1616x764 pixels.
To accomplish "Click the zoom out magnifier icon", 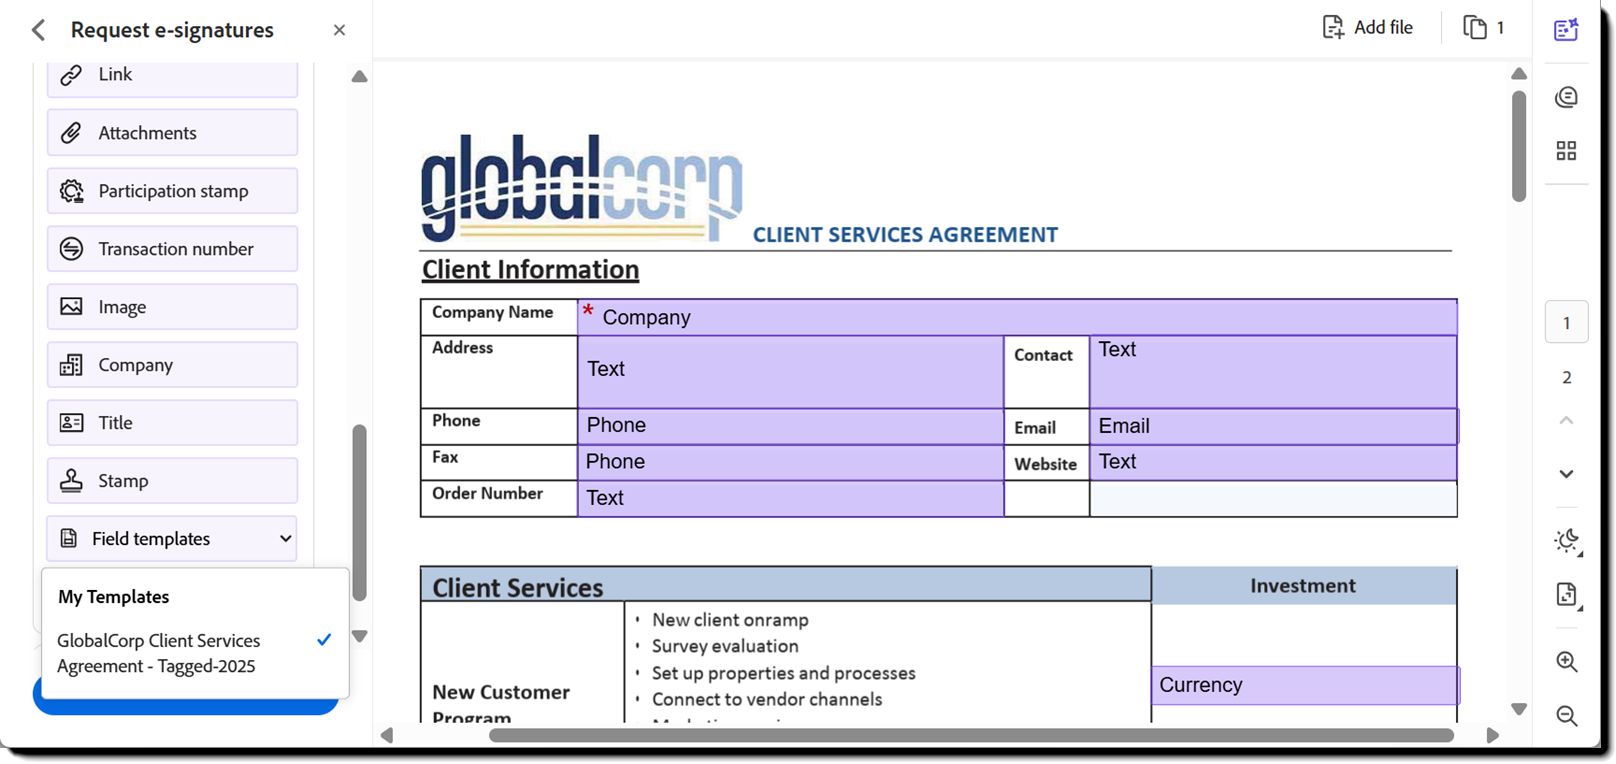I will coord(1567,716).
